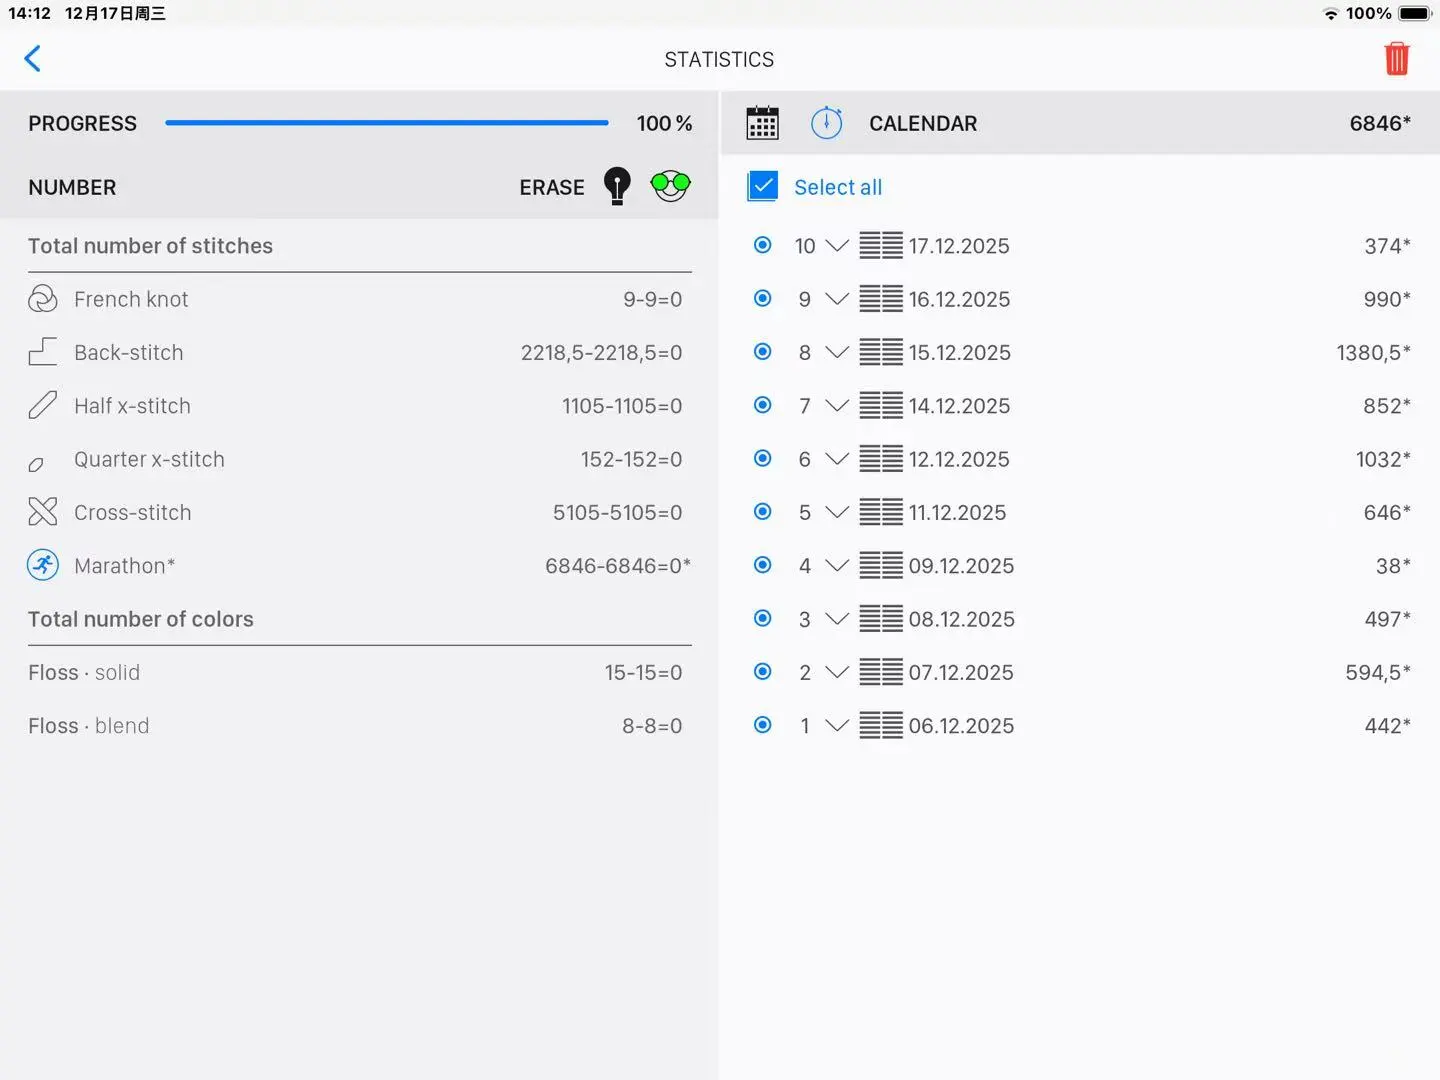Toggle radio button for session 5

coord(763,511)
